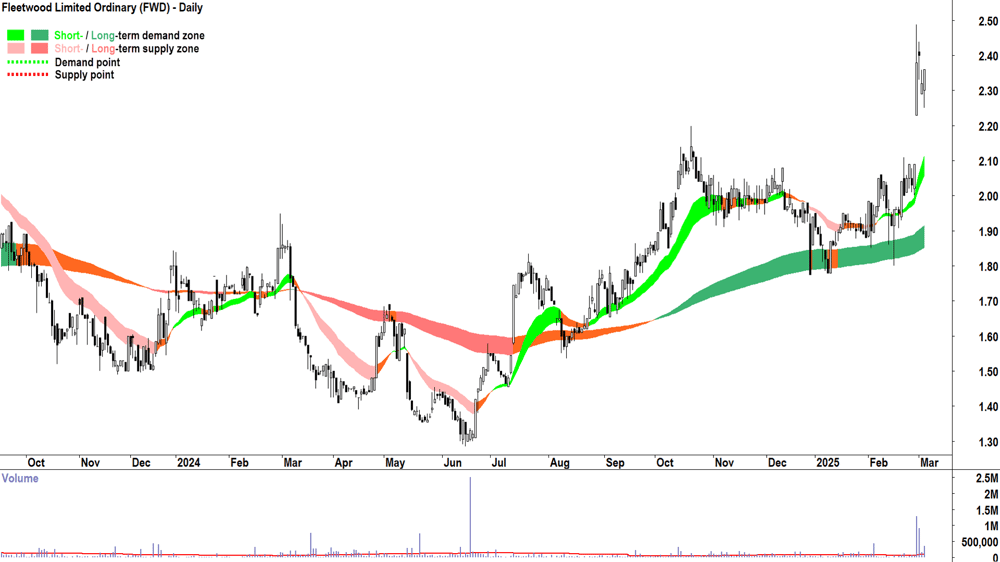Viewport: 1000px width, 562px height.
Task: Click the '2024' year label on the time axis
Action: [x=188, y=462]
